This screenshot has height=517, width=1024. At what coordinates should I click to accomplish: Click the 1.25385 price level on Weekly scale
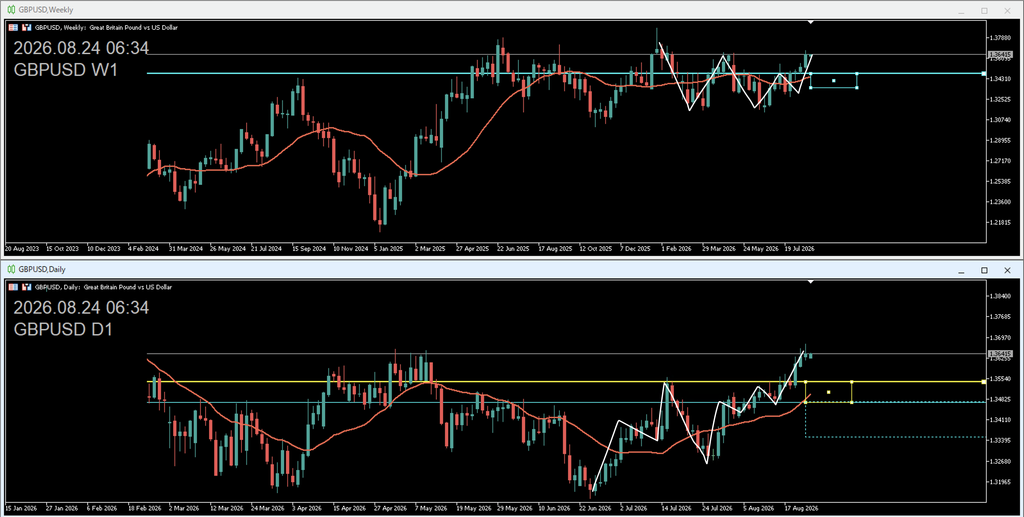1002,181
